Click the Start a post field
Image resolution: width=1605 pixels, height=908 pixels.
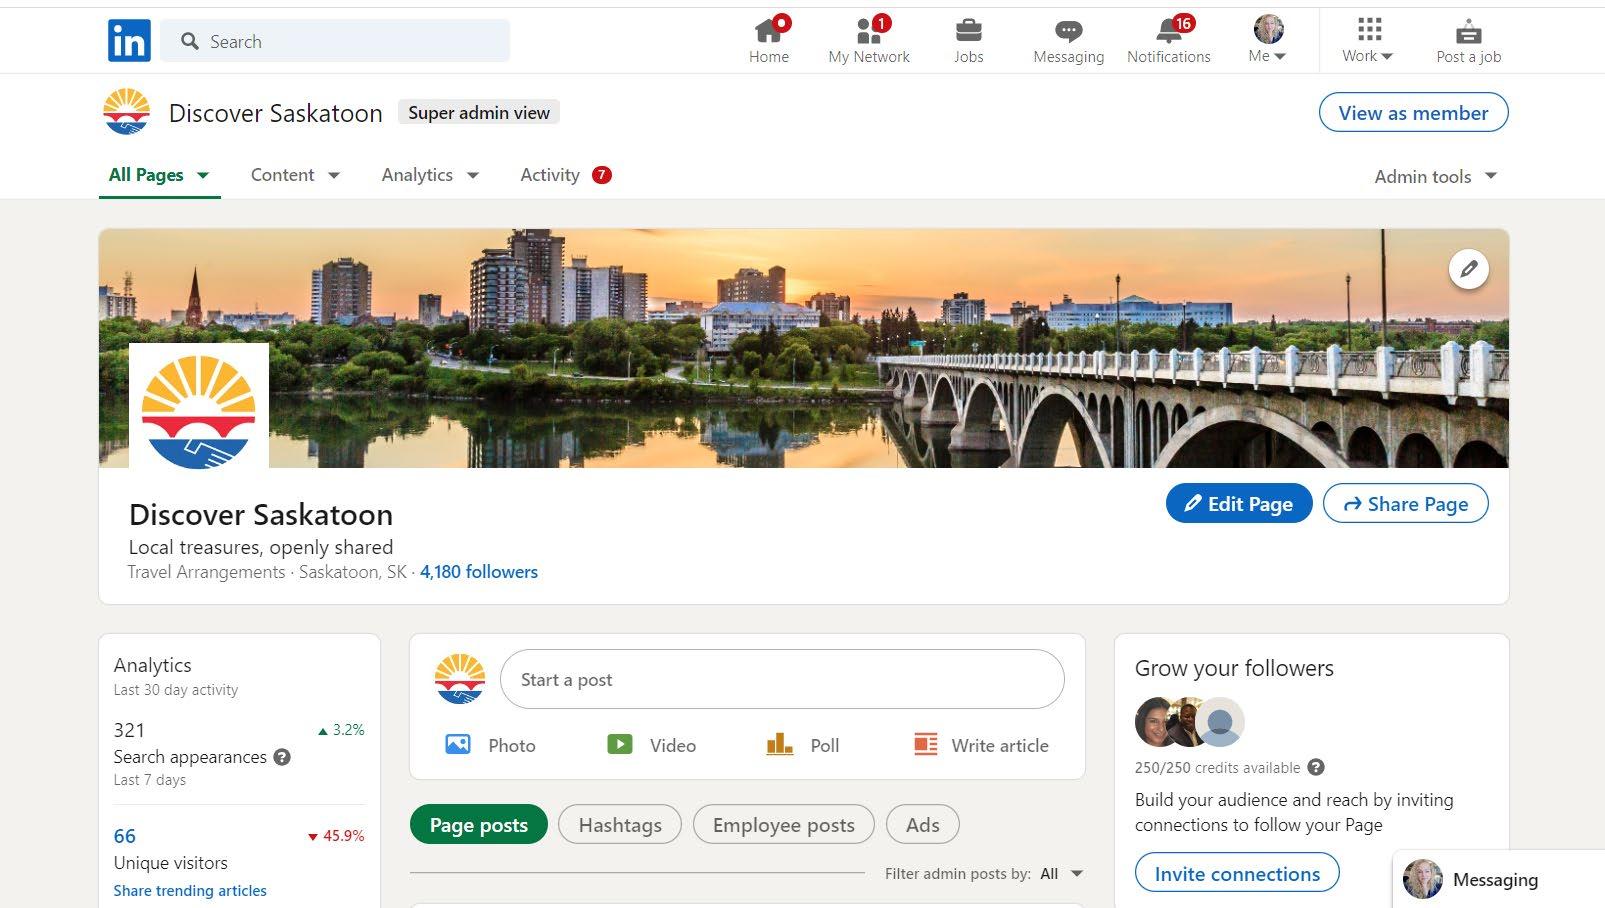(782, 680)
